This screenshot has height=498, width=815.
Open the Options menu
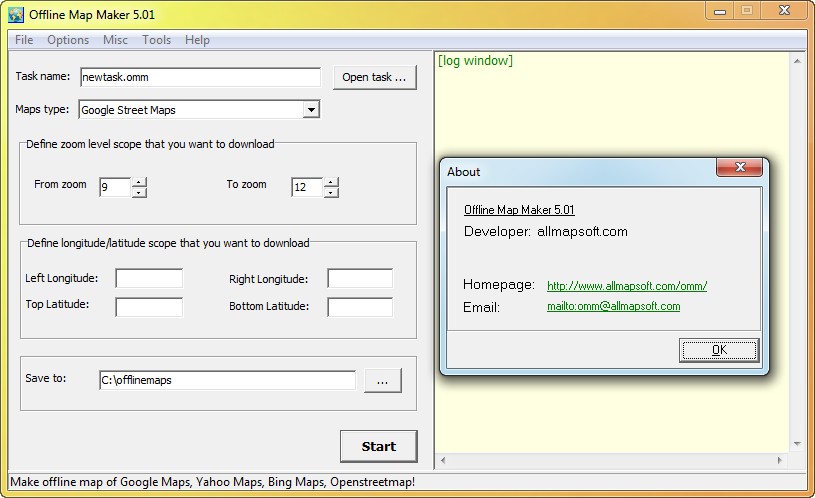(x=68, y=40)
